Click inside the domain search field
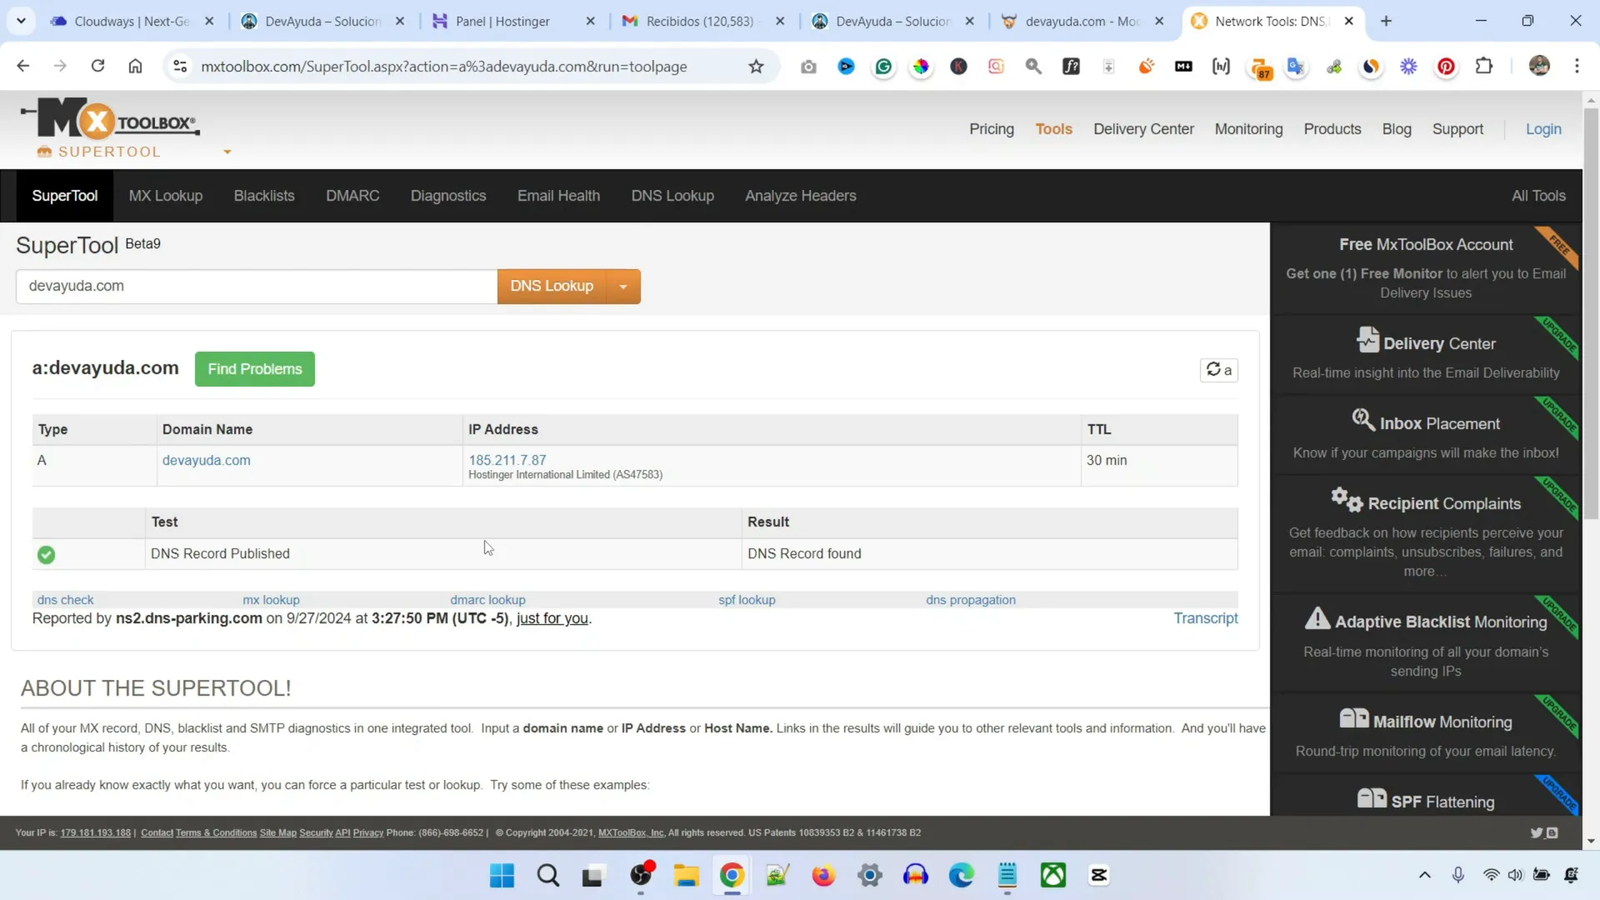 coord(255,286)
